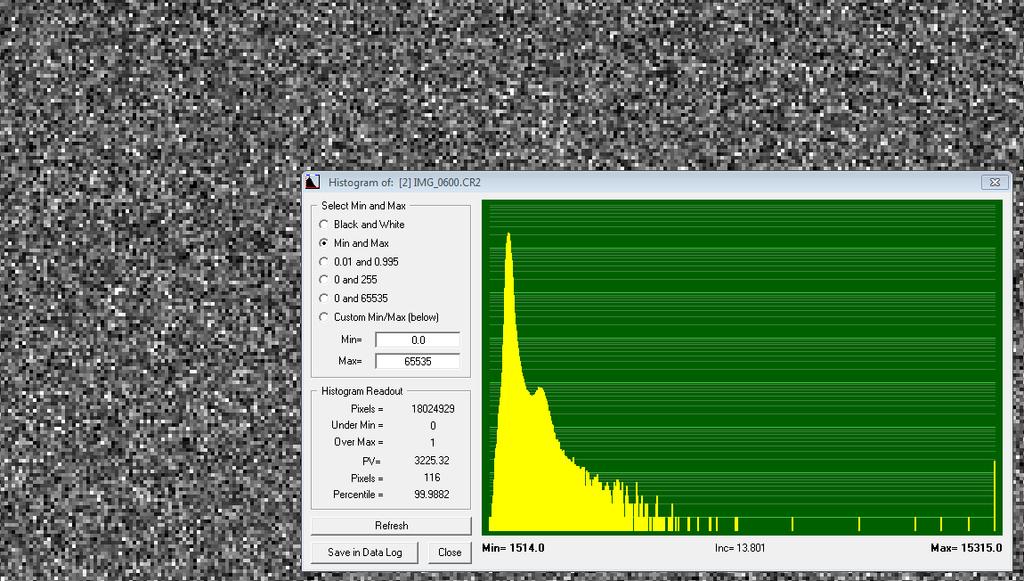The width and height of the screenshot is (1024, 581).
Task: Click the Percentile value 99.9882
Action: click(x=432, y=494)
